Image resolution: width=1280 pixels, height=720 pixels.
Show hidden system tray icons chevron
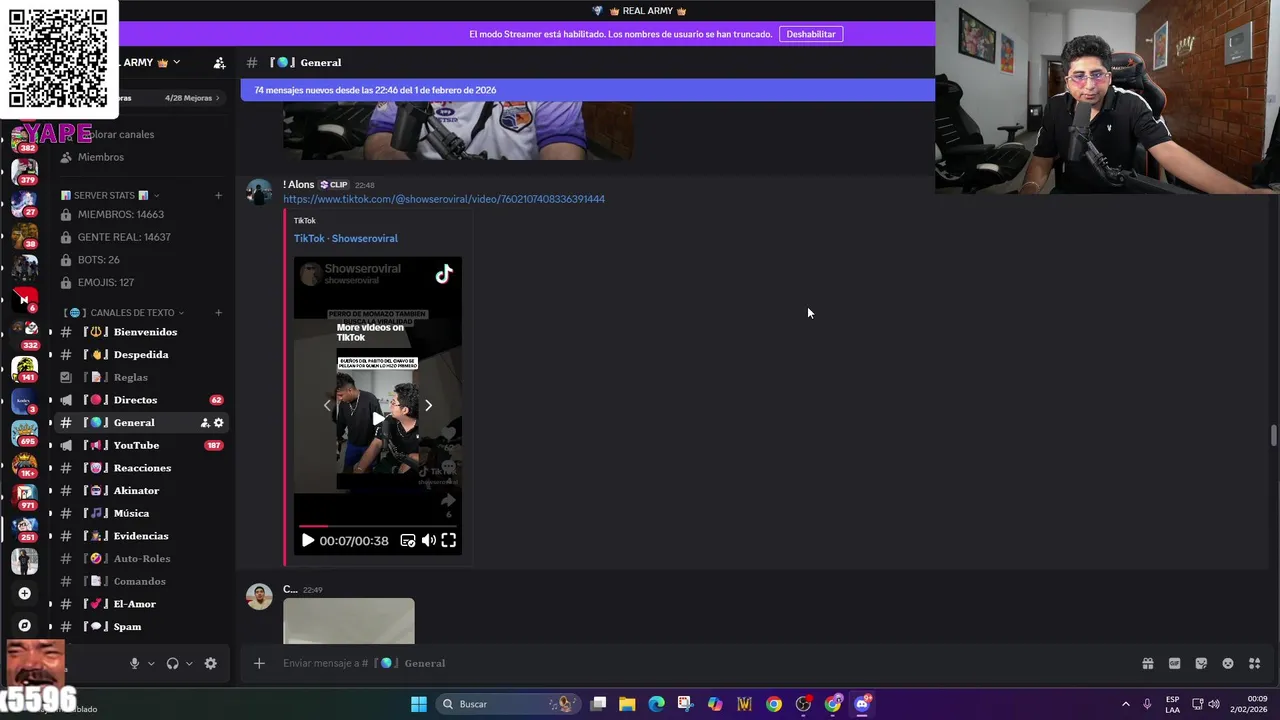click(1125, 704)
